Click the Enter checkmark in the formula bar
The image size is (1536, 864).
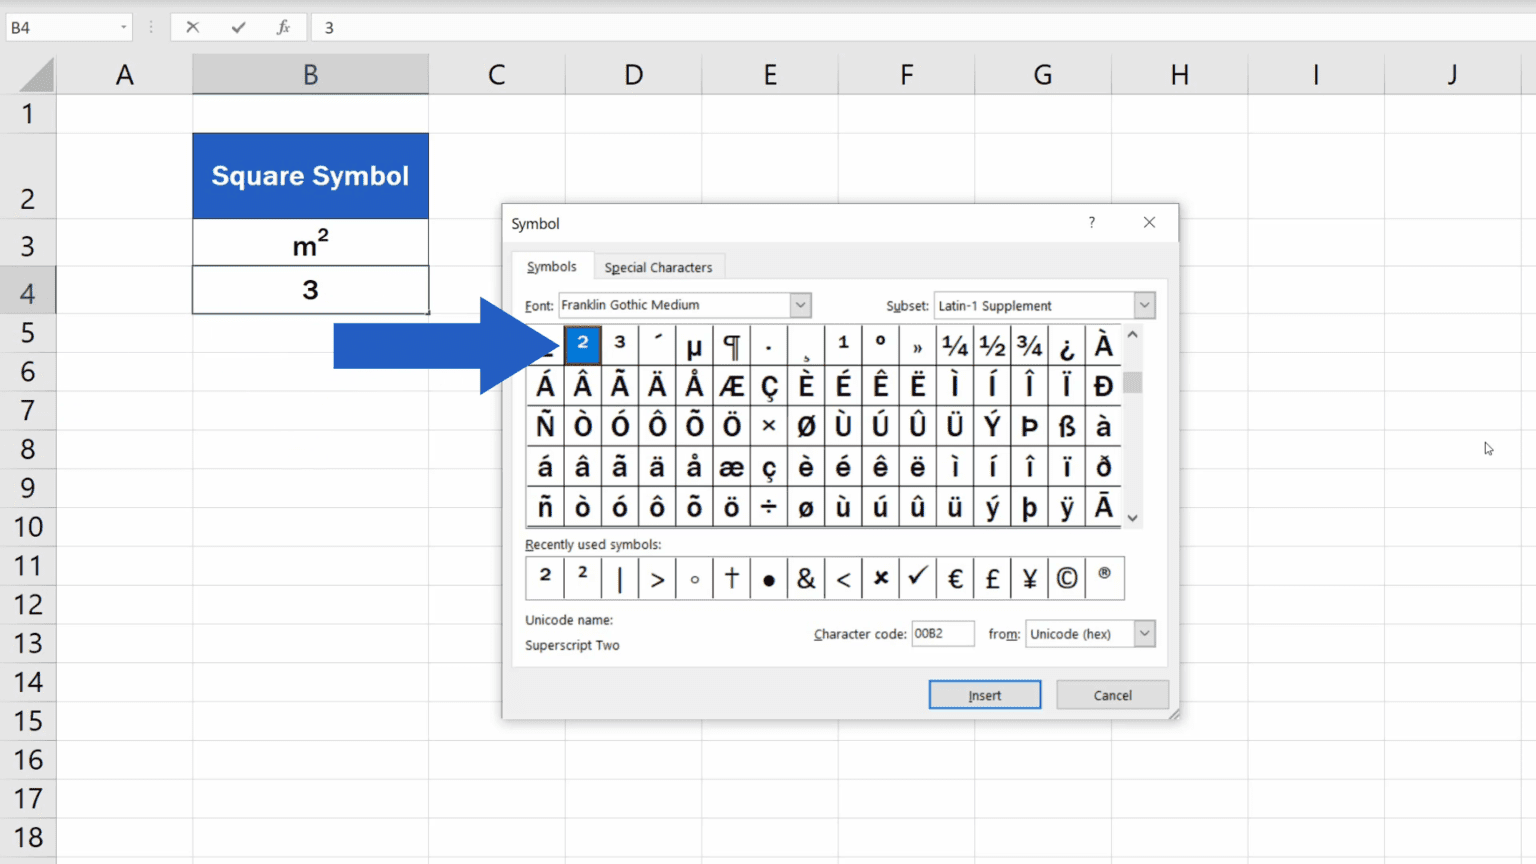pyautogui.click(x=237, y=27)
